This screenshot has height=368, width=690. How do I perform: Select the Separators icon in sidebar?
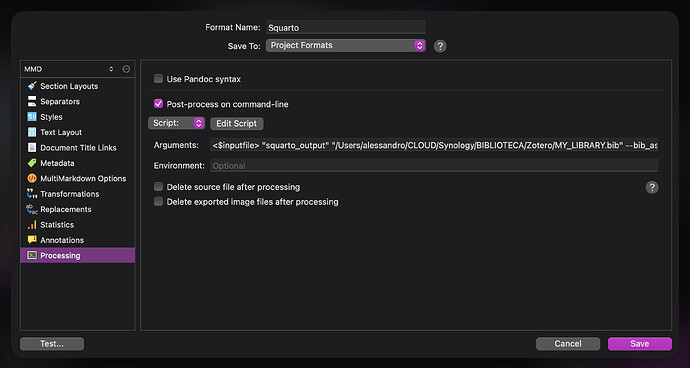coord(32,101)
